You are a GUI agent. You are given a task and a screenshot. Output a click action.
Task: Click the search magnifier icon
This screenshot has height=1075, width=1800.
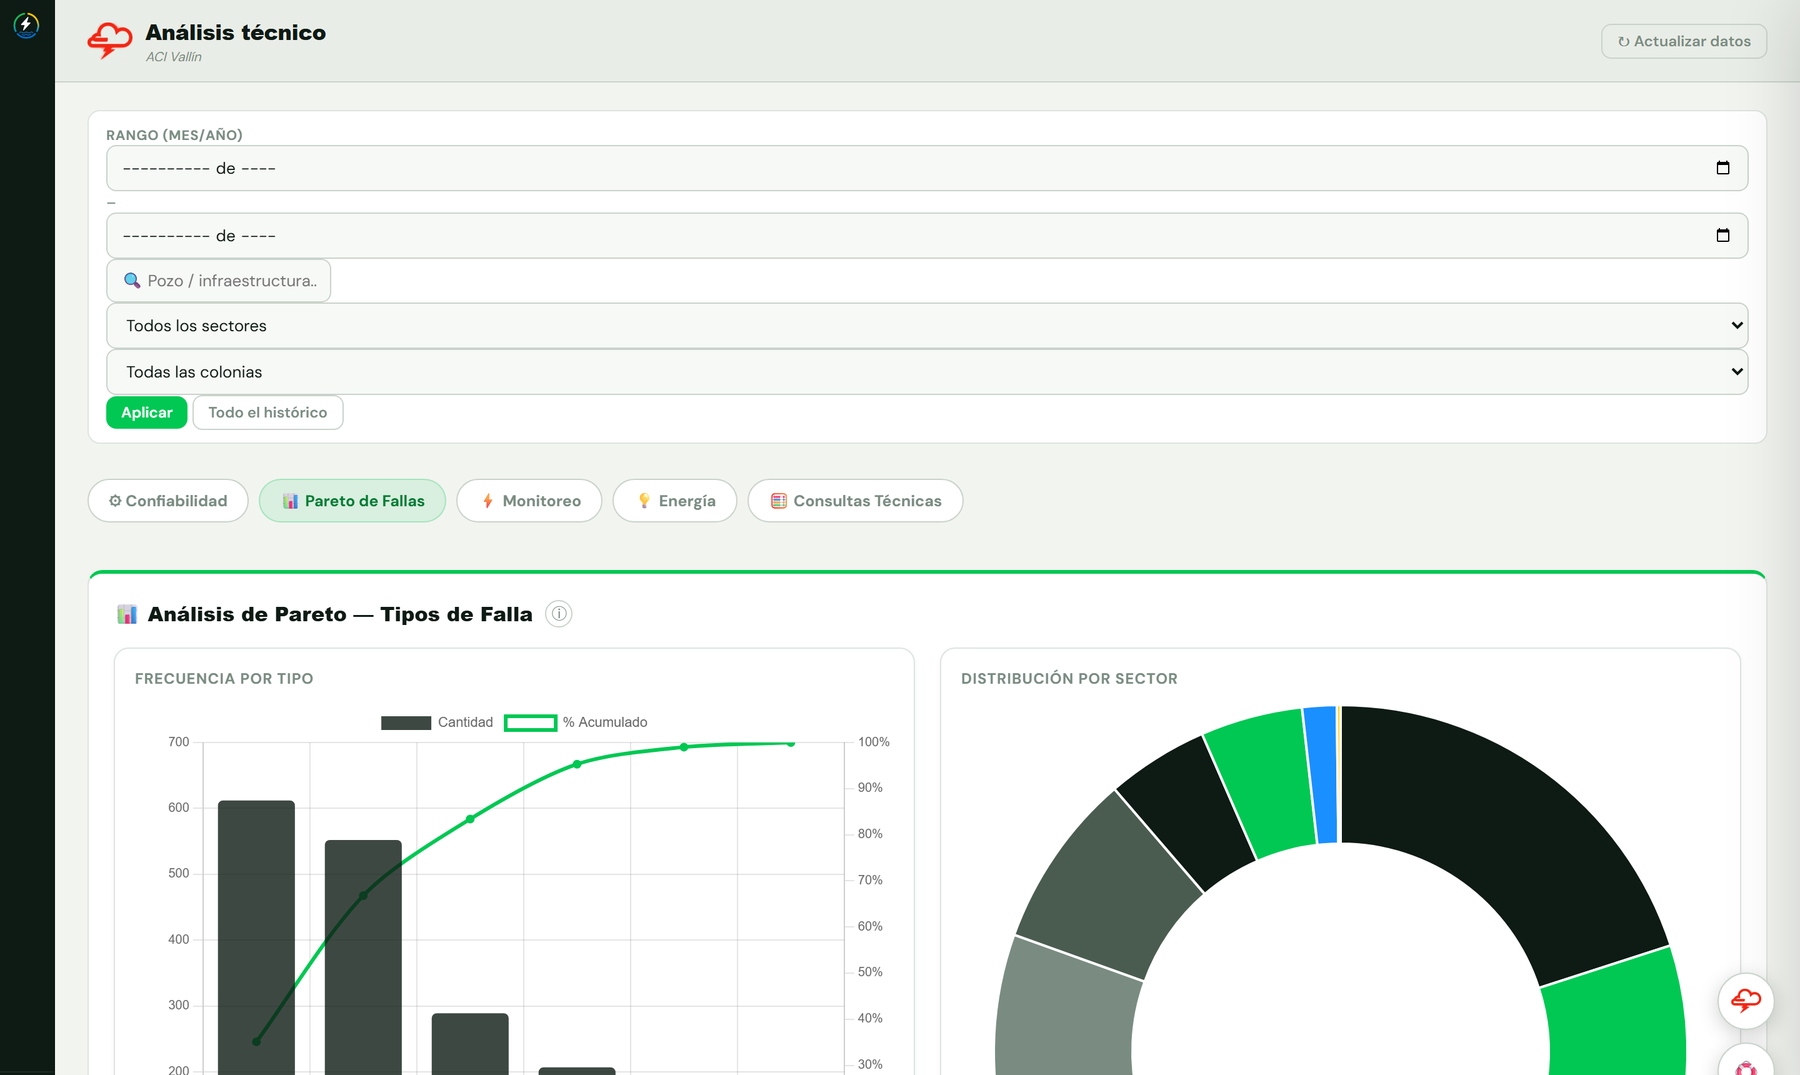coord(132,281)
